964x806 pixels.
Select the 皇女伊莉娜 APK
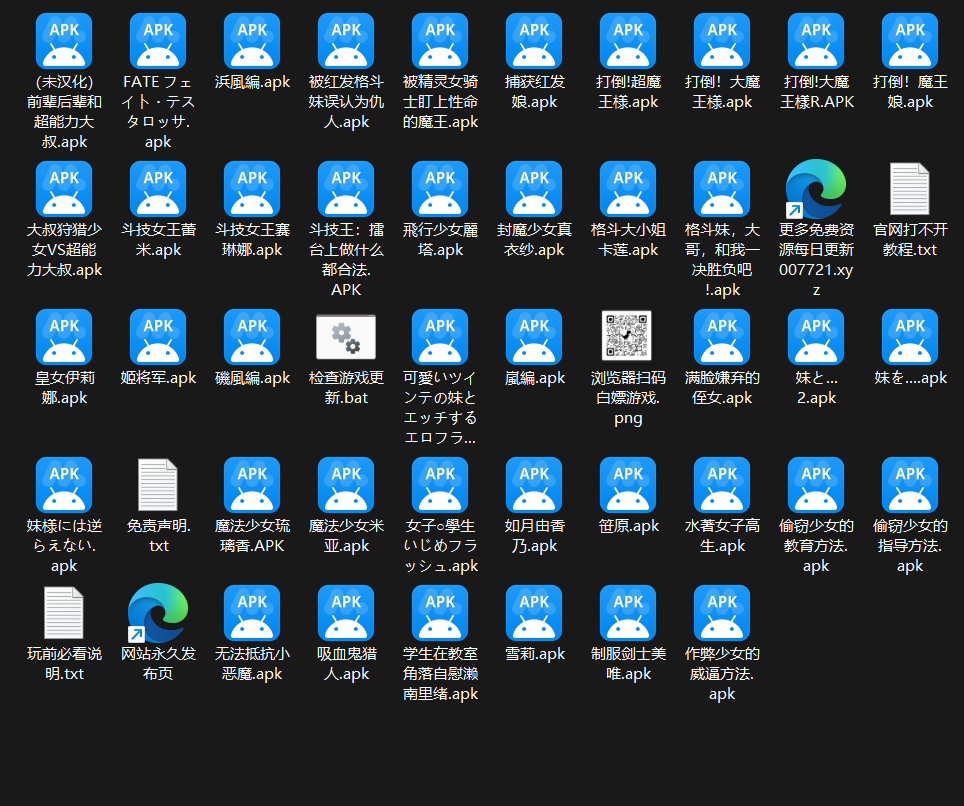[x=63, y=337]
